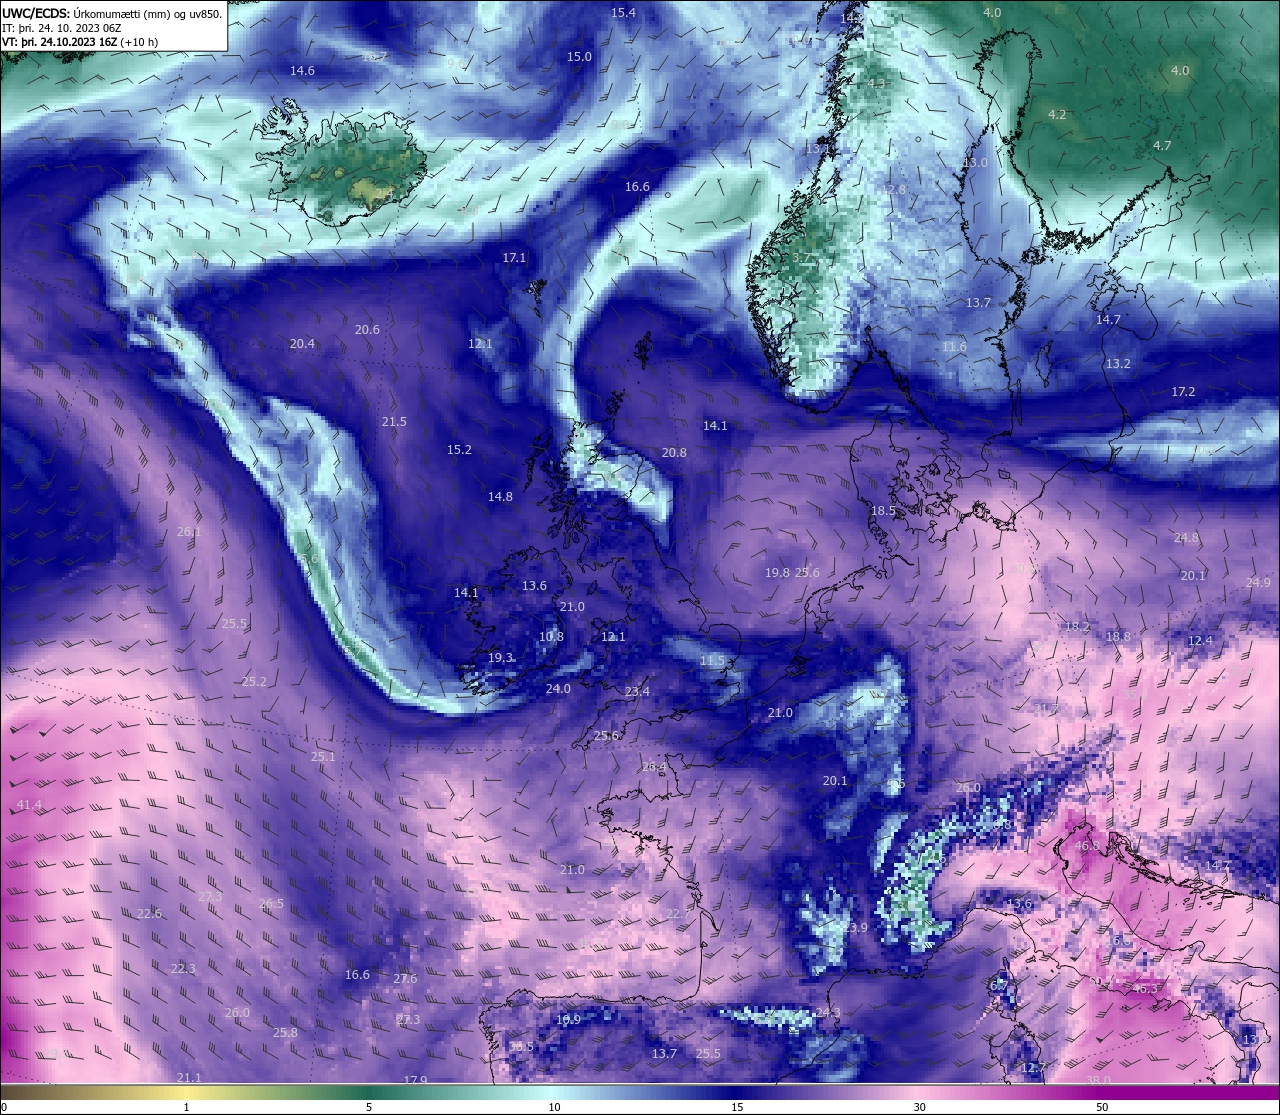Click legend tick label 15
The image size is (1280, 1115).
pos(736,1107)
